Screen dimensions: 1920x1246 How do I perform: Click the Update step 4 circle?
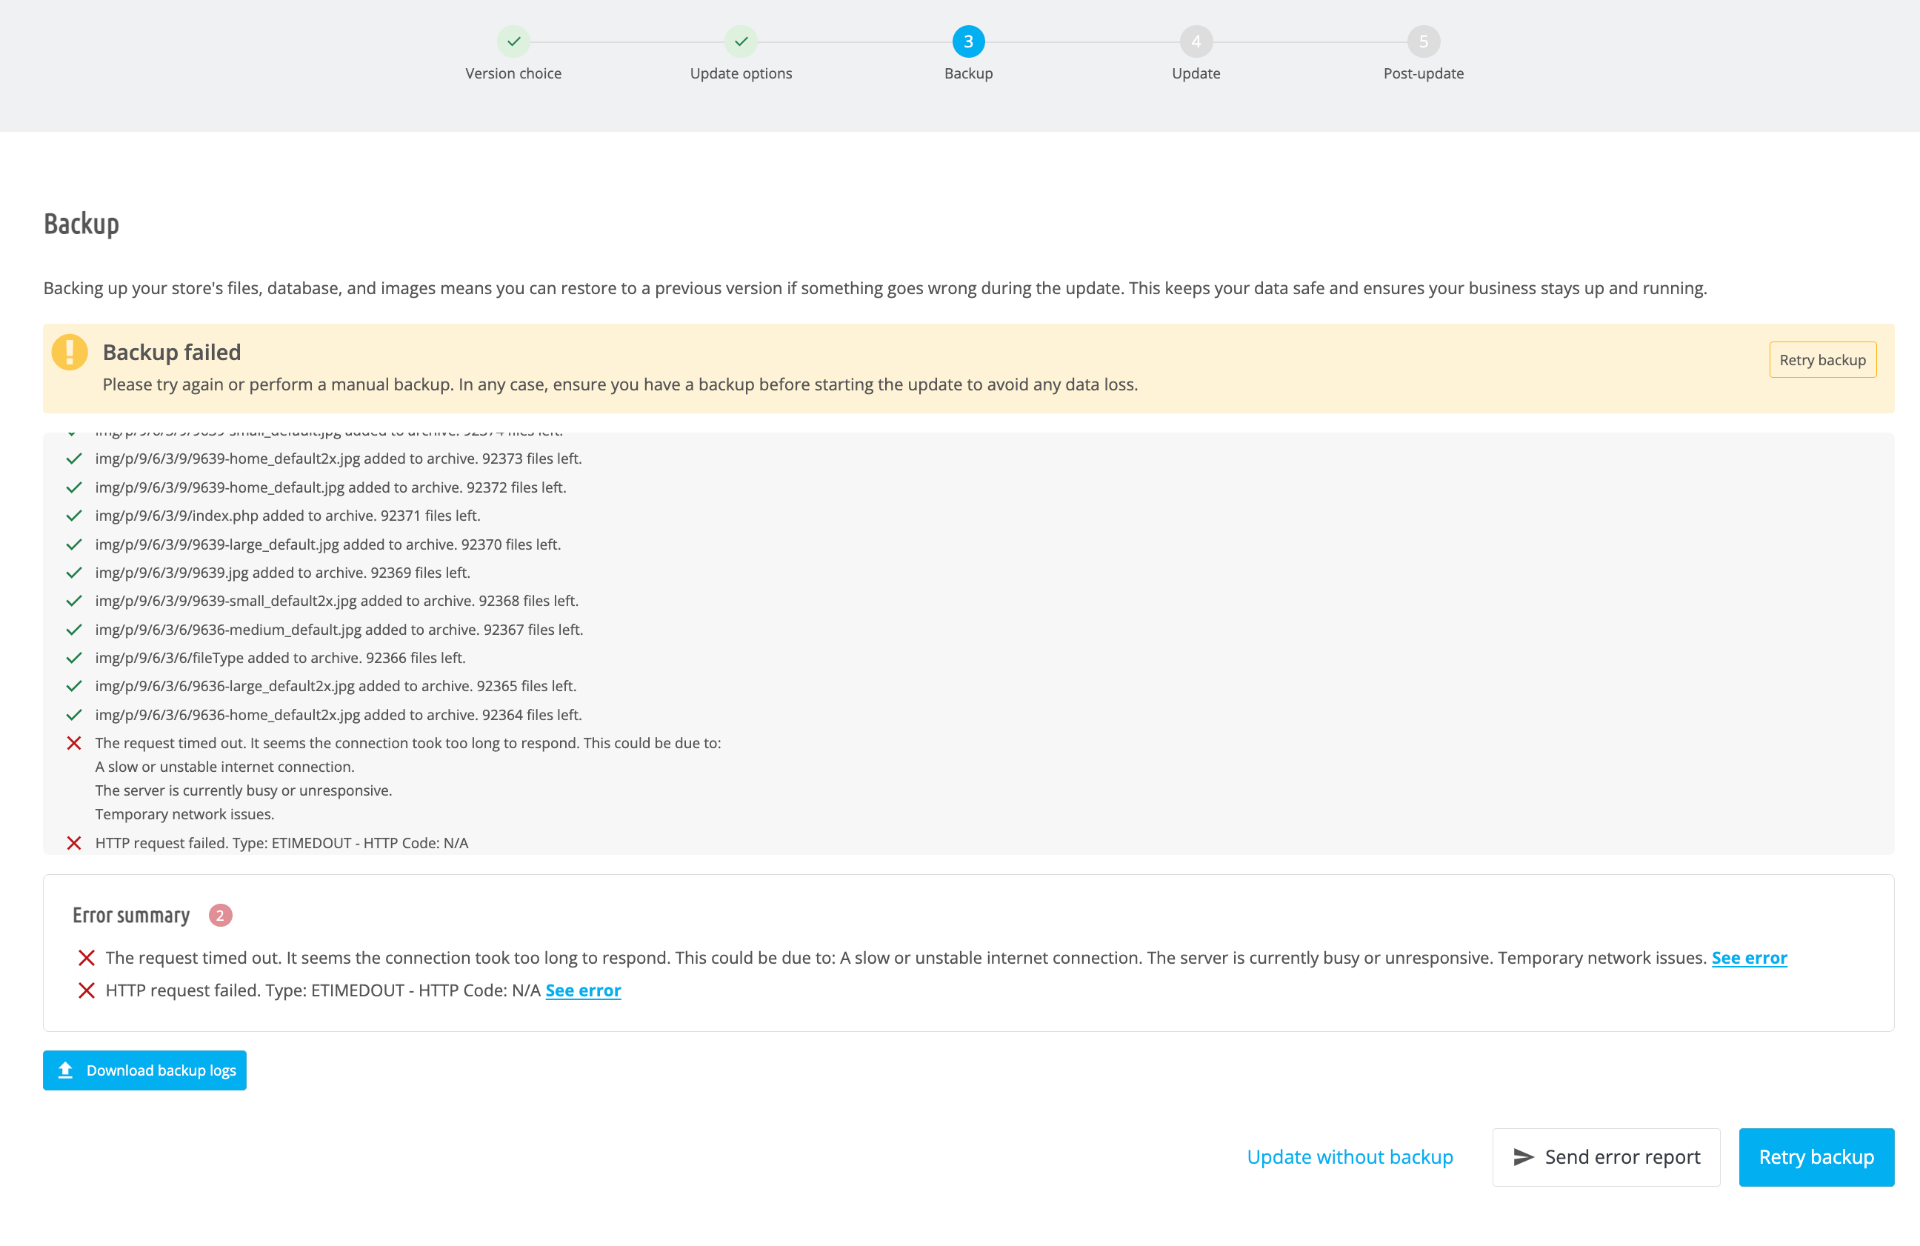pos(1196,42)
